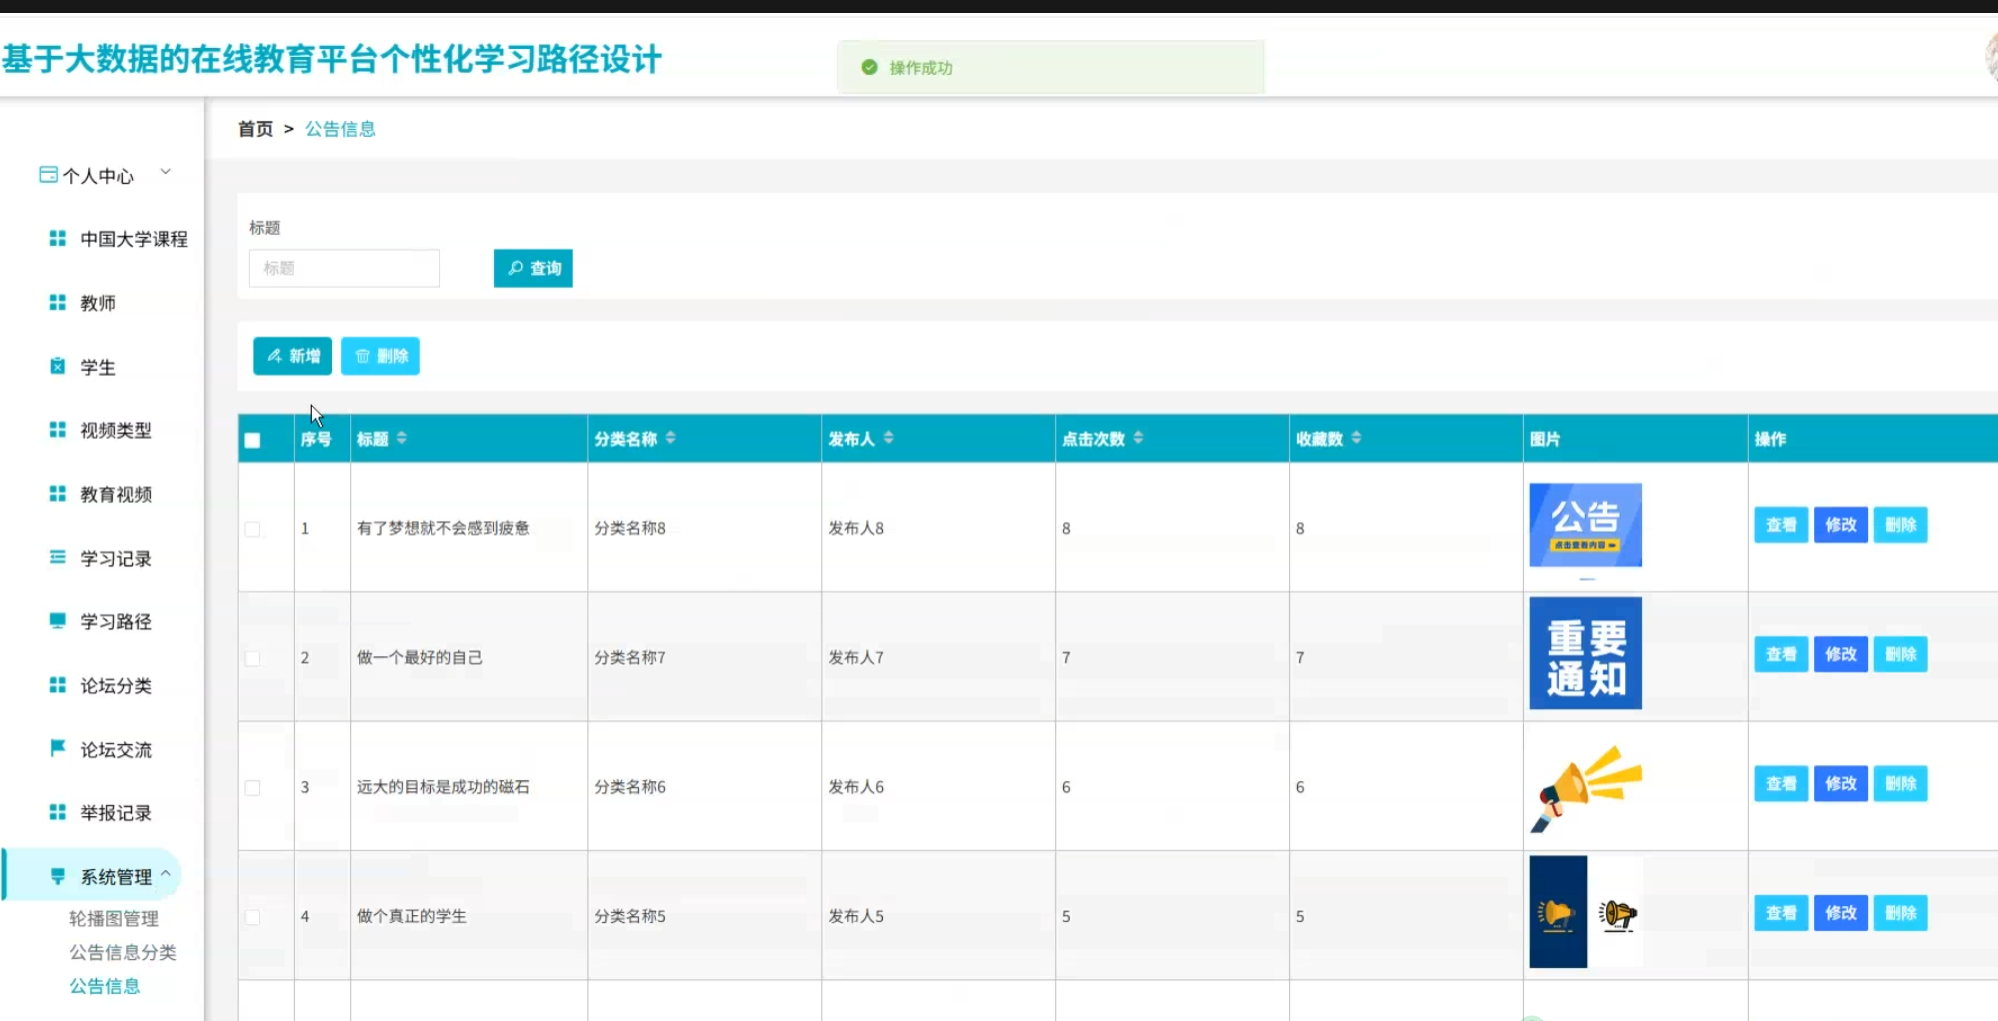Toggle the select-all header checkbox
Screen dimensions: 1998x1021
[x=252, y=440]
